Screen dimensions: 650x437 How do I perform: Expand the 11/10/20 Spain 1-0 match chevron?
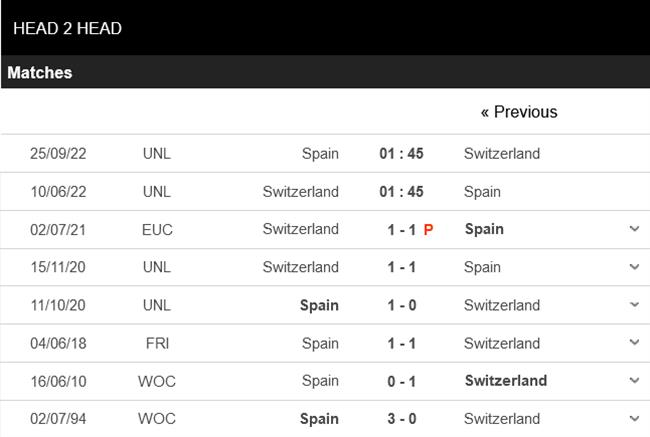[x=634, y=305]
